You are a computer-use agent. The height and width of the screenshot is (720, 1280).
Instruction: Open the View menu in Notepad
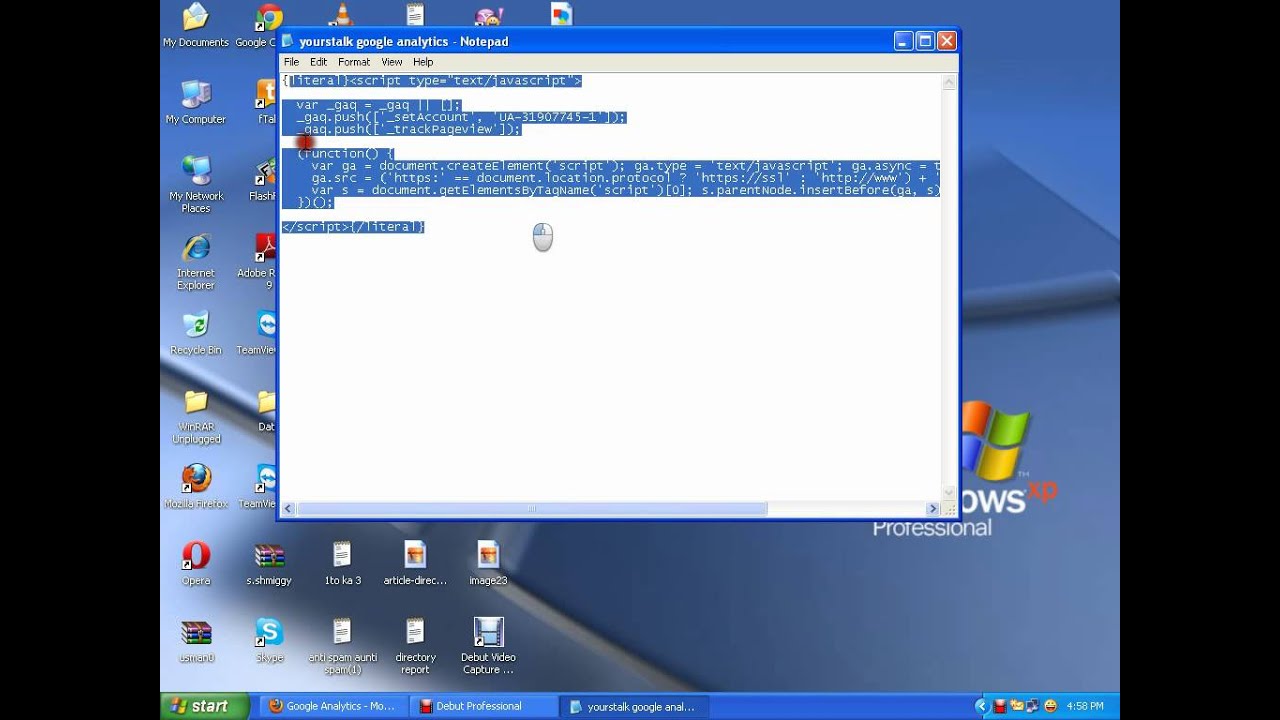(x=392, y=62)
